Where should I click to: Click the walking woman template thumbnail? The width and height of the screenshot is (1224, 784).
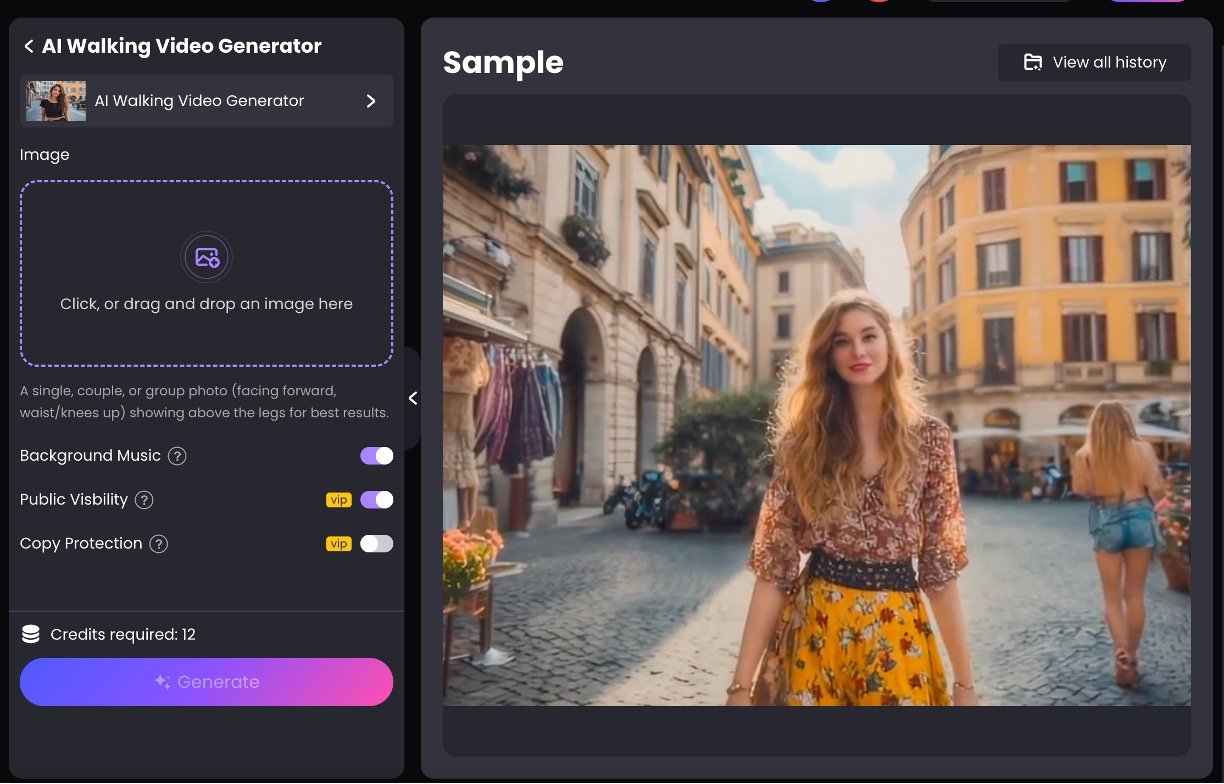point(56,101)
